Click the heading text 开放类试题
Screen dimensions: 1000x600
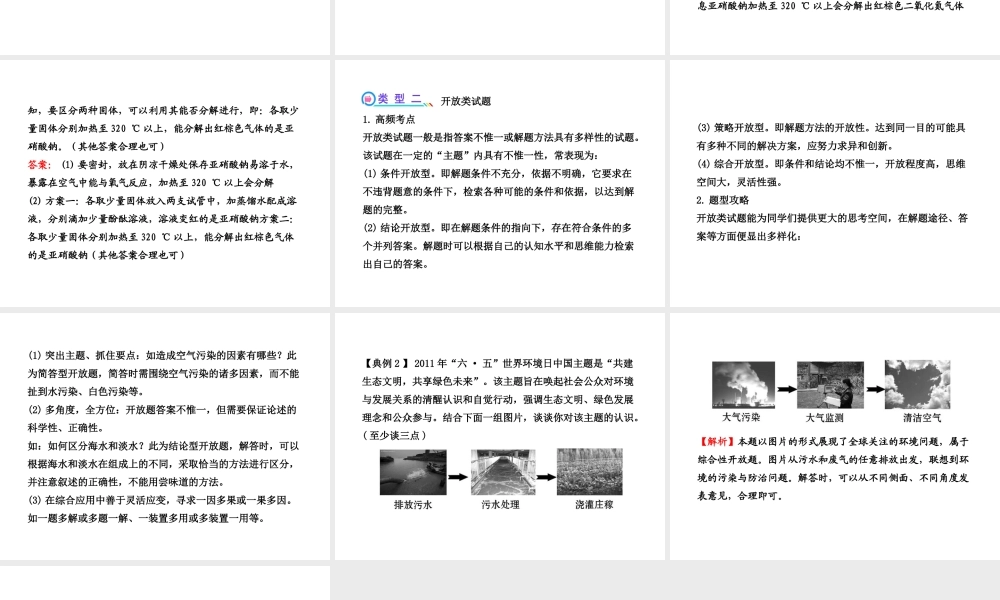[466, 101]
